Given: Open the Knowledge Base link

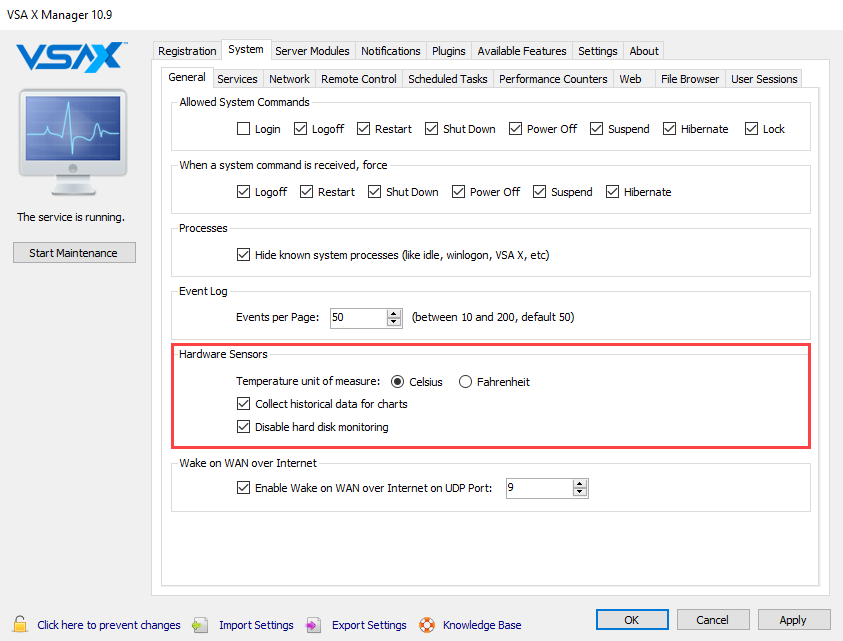Looking at the screenshot, I should click(482, 625).
